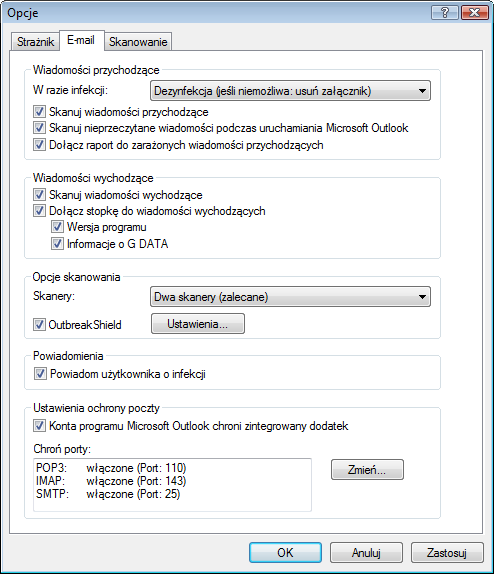Switch to the Skanowanie tab

(138, 41)
